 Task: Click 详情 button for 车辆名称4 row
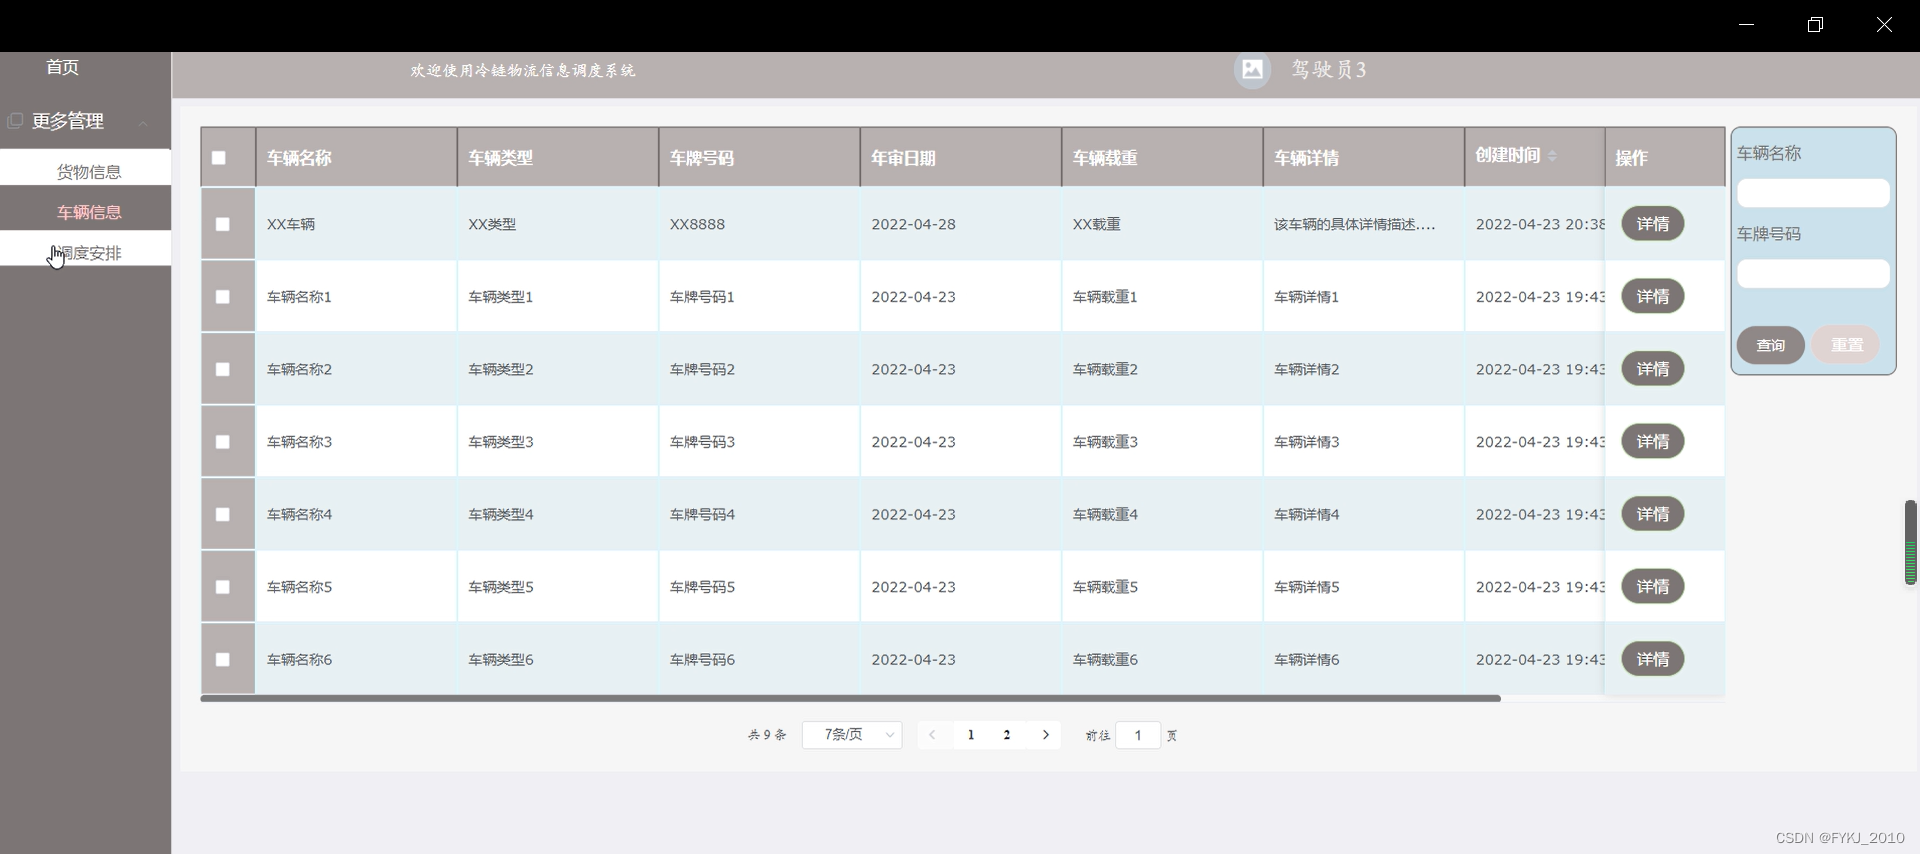(1652, 514)
